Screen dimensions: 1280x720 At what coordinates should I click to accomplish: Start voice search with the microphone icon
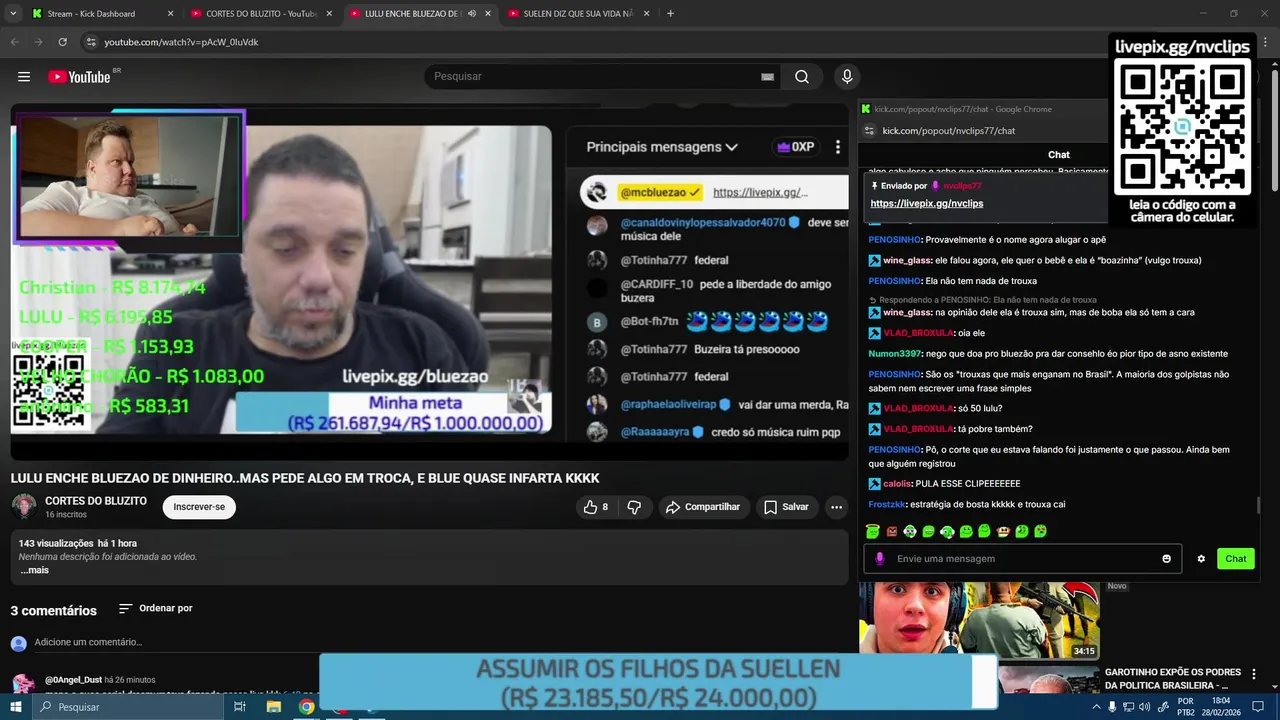(x=847, y=77)
